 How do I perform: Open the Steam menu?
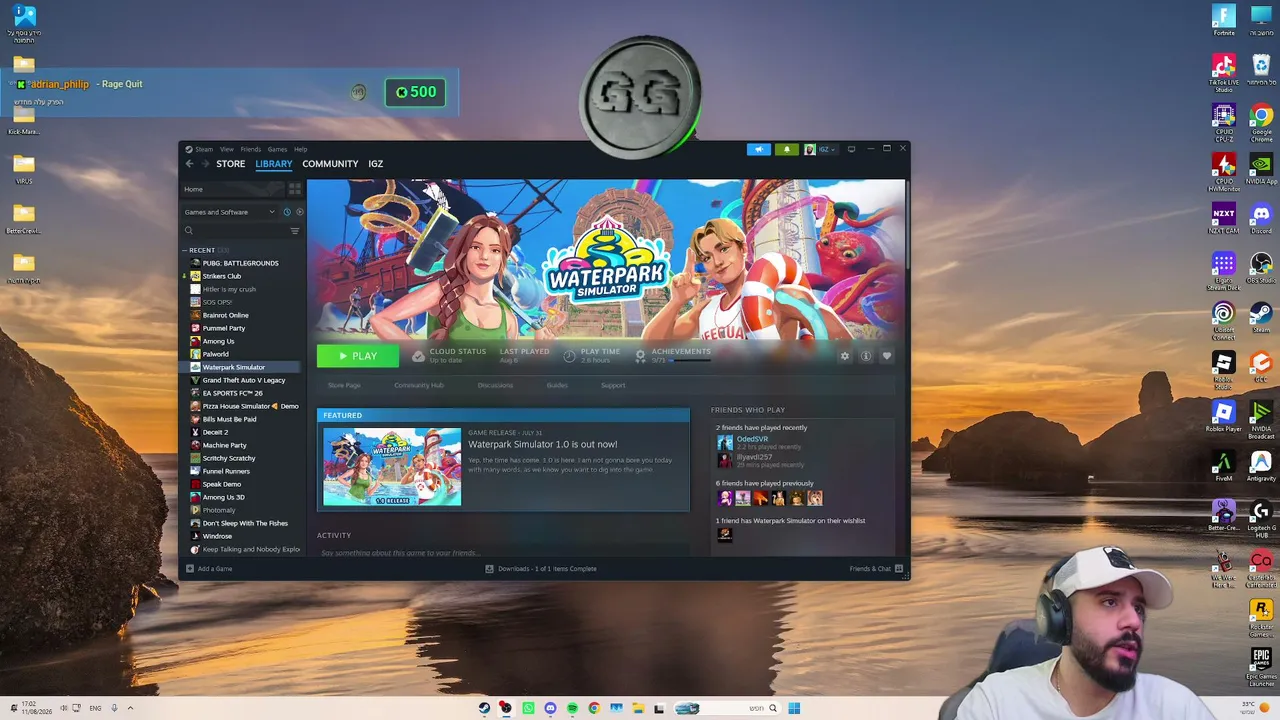[204, 149]
